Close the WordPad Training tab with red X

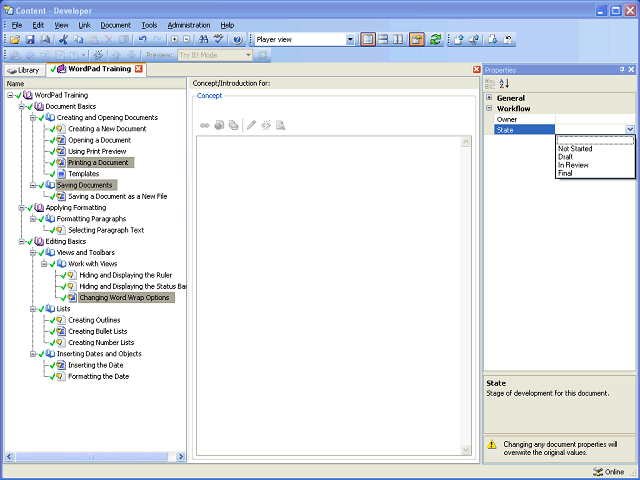click(138, 69)
